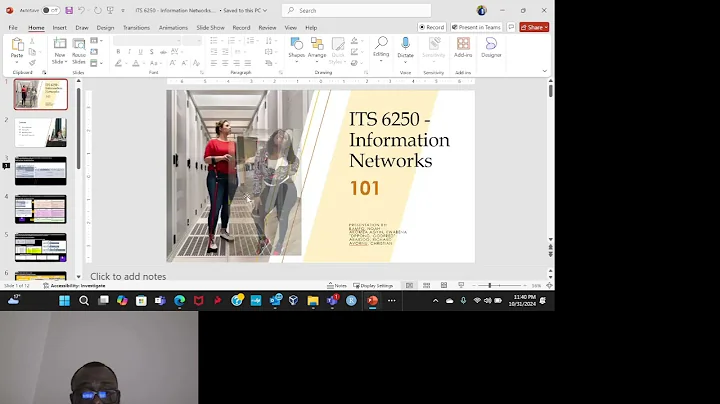Open the Help tab
This screenshot has height=404, width=720.
(x=311, y=28)
